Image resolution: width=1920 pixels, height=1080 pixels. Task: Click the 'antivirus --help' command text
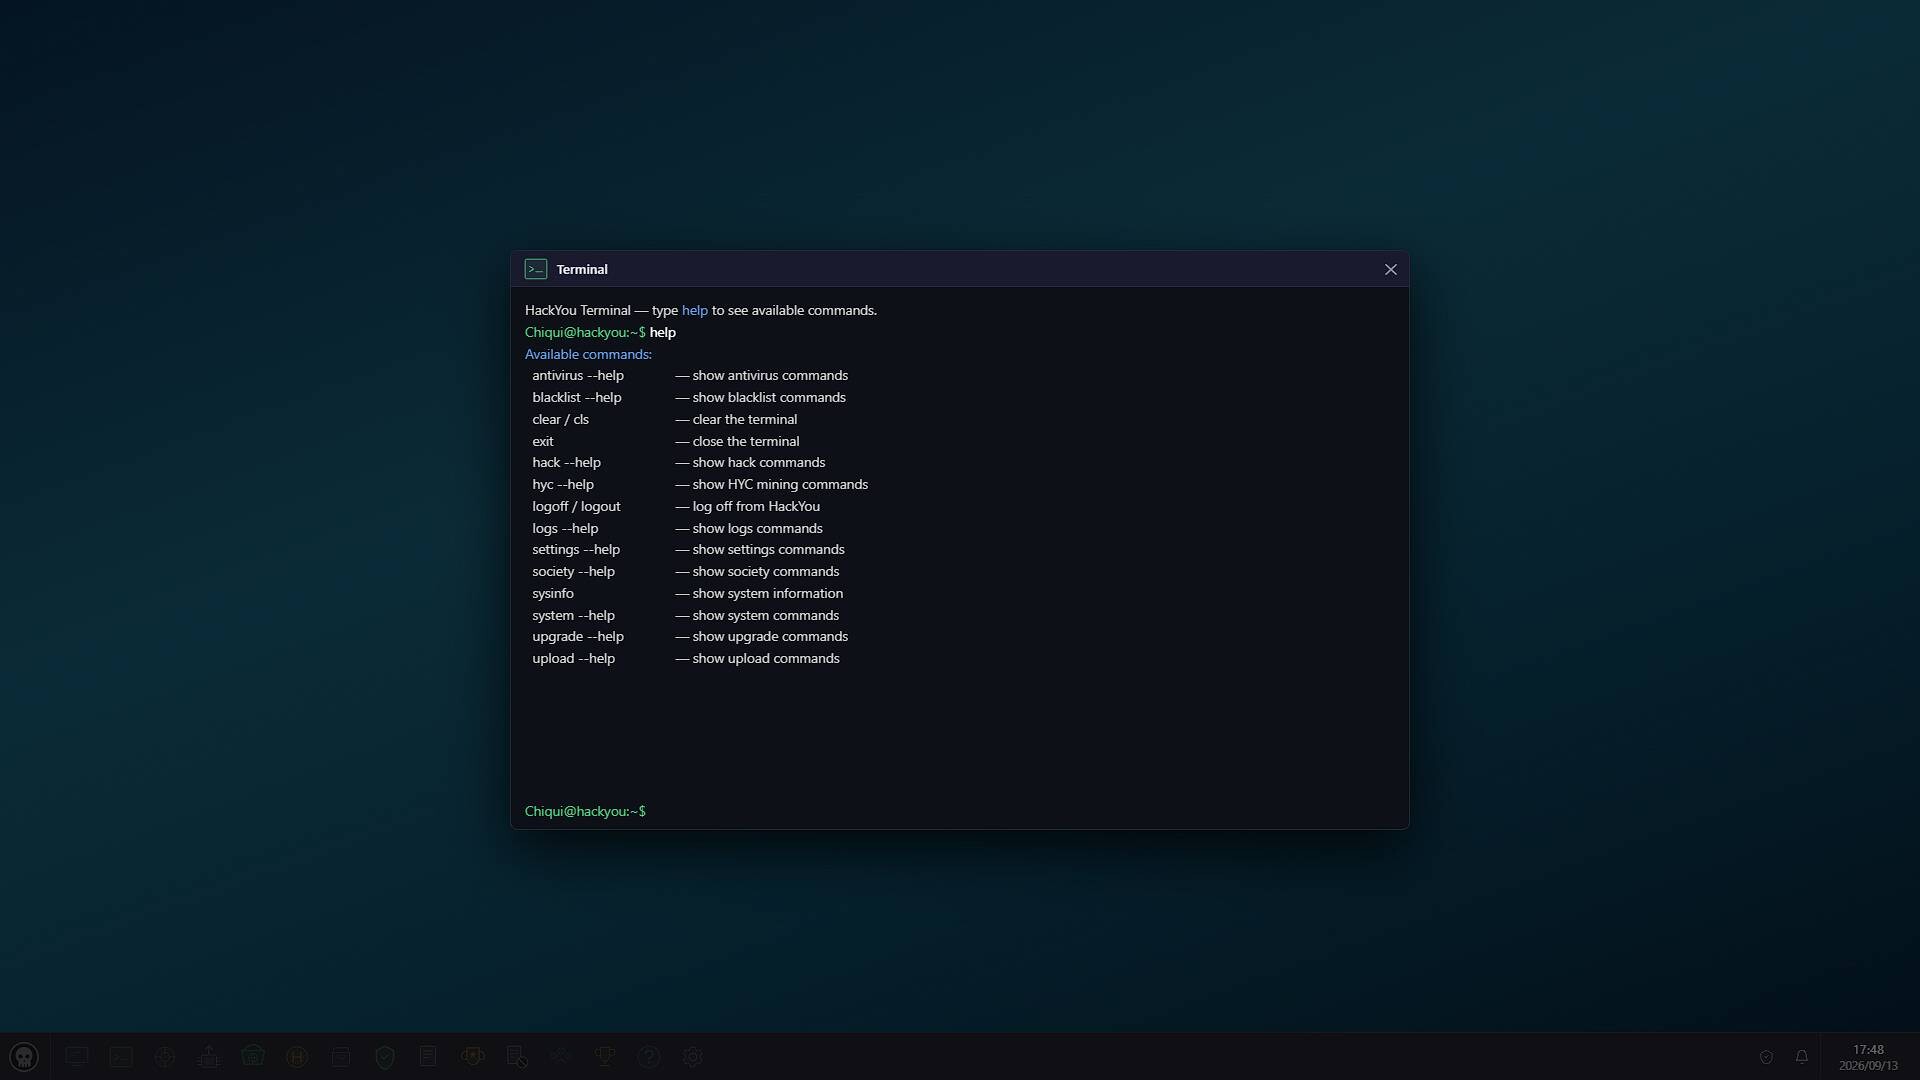(578, 375)
